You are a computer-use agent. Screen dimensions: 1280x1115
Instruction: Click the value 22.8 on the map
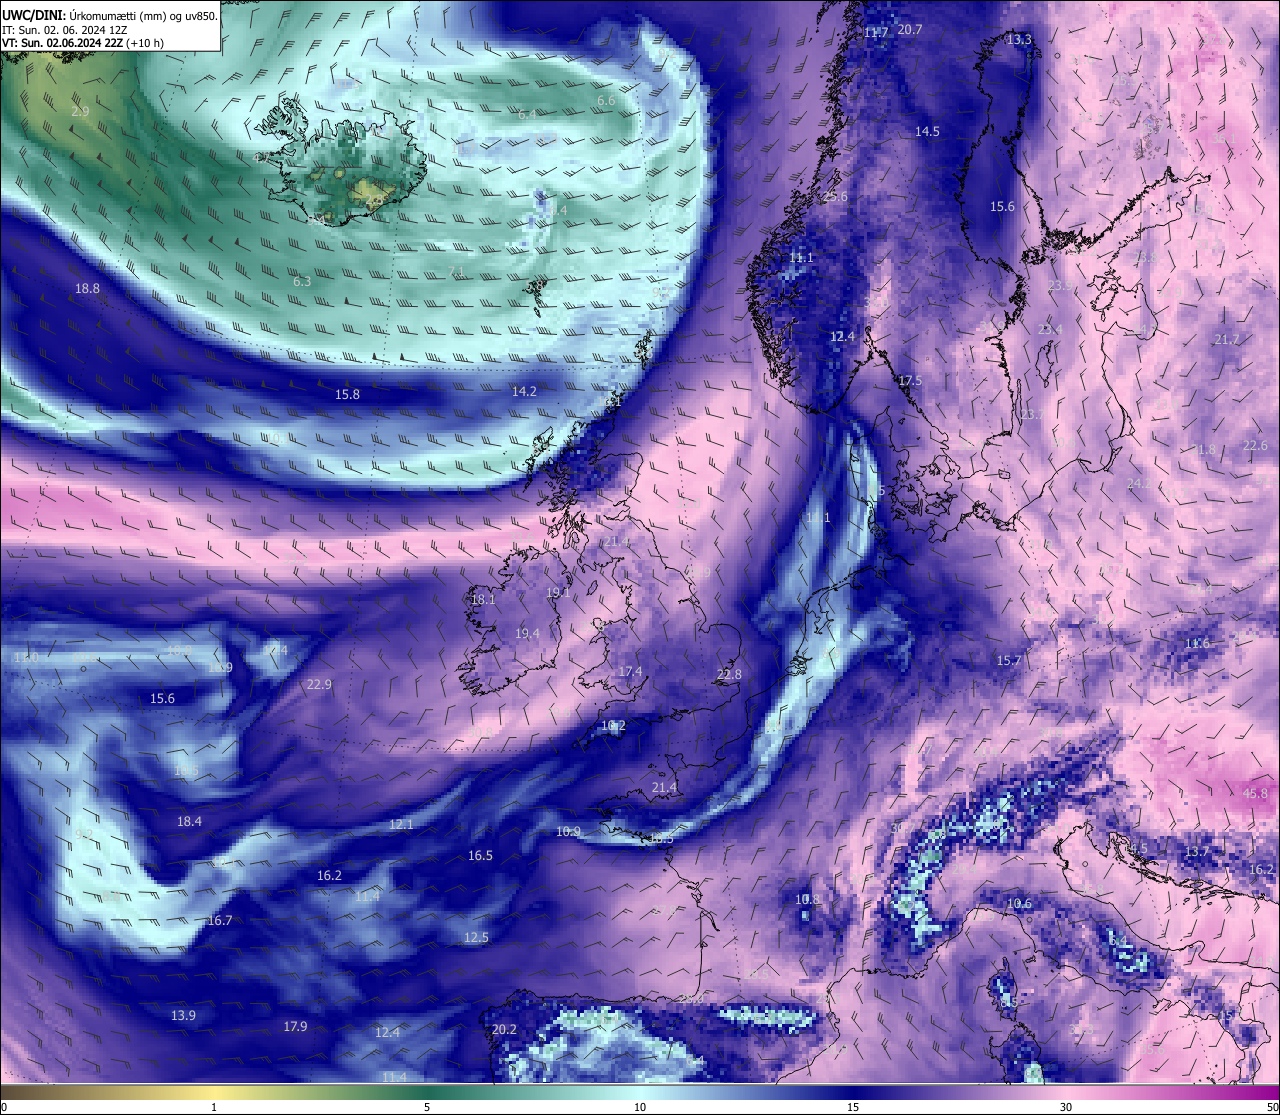coord(730,675)
